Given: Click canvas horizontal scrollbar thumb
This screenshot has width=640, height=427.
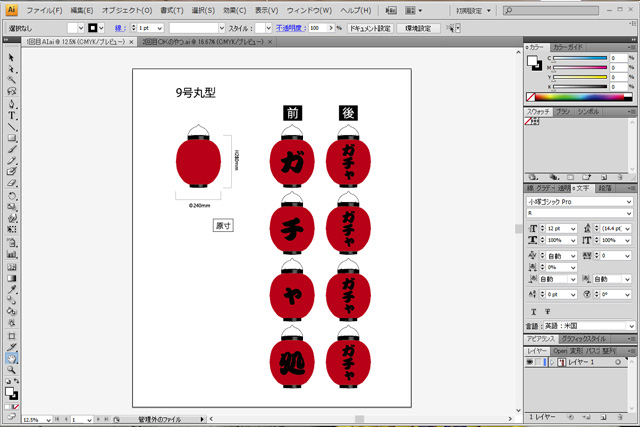Looking at the screenshot, I should point(359,419).
